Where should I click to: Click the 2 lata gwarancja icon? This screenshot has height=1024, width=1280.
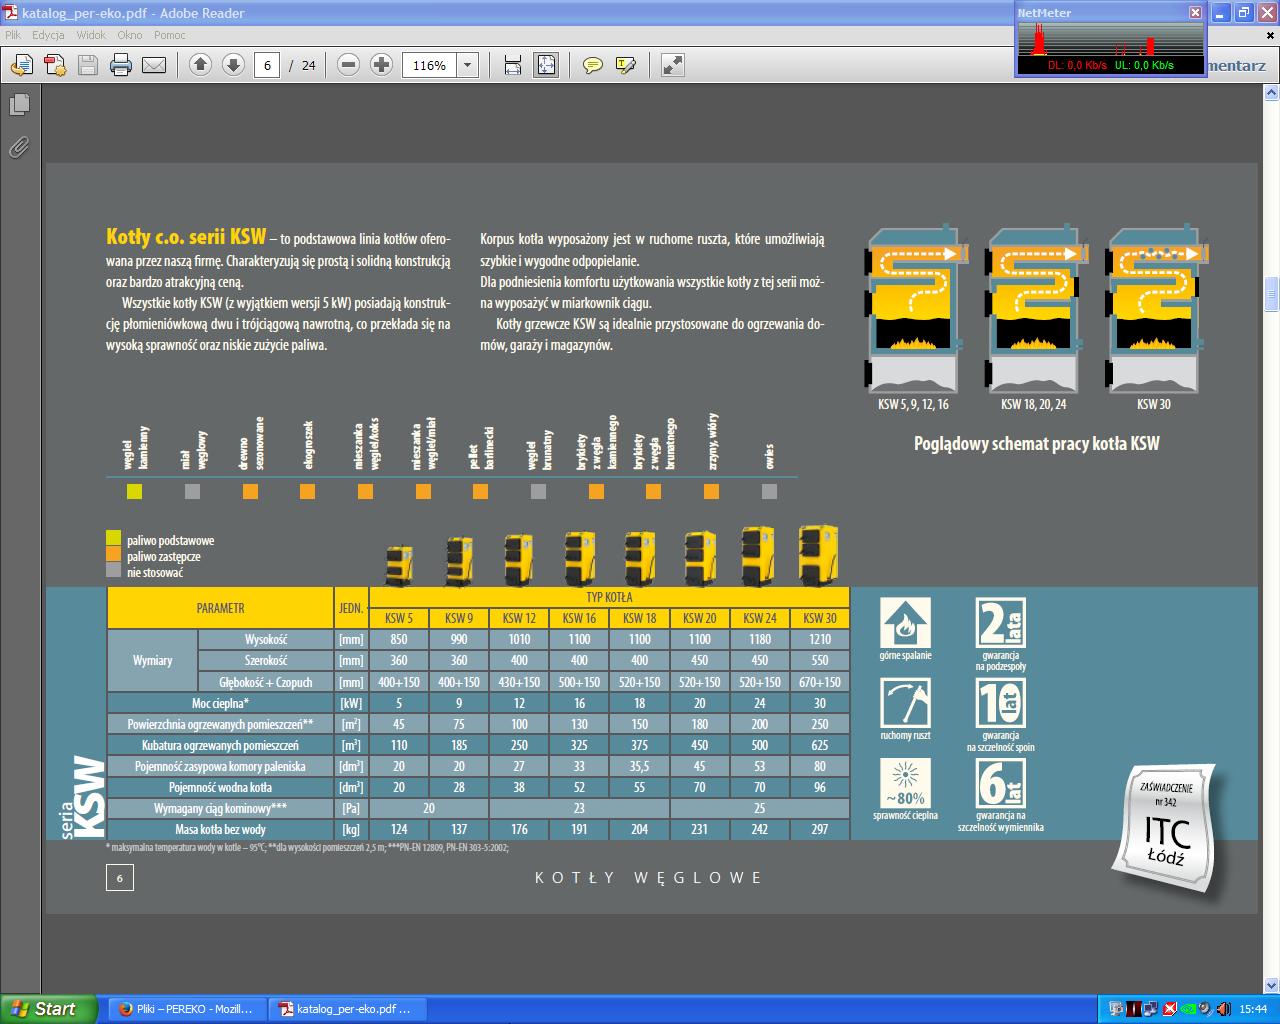pos(1000,623)
